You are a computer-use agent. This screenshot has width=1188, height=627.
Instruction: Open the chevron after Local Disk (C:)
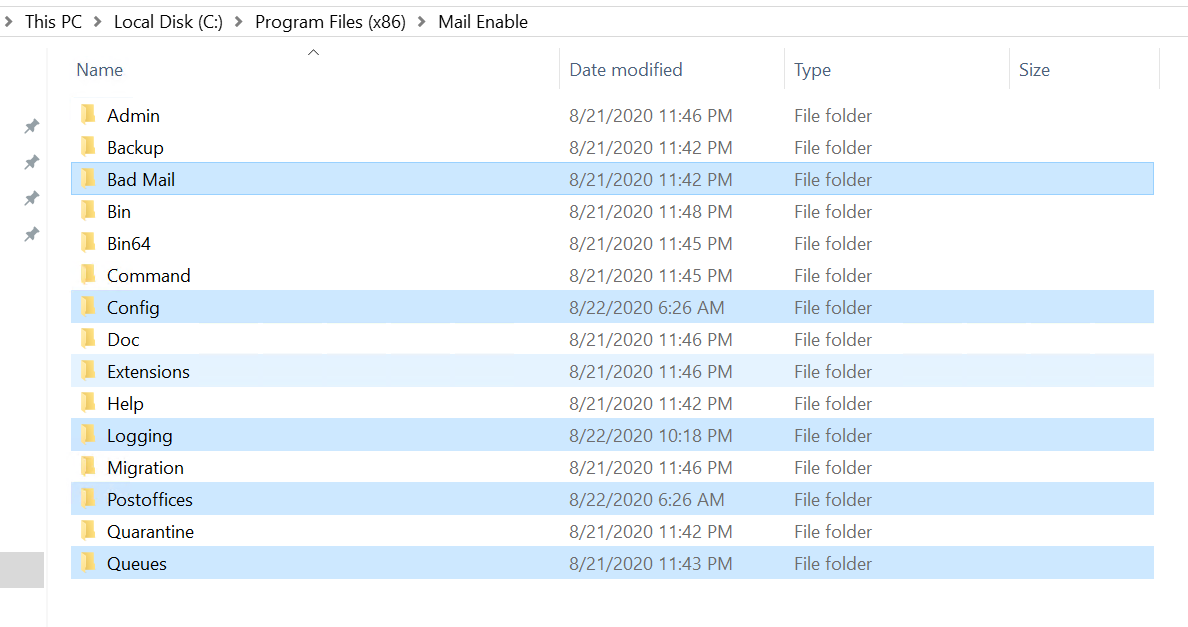(239, 22)
